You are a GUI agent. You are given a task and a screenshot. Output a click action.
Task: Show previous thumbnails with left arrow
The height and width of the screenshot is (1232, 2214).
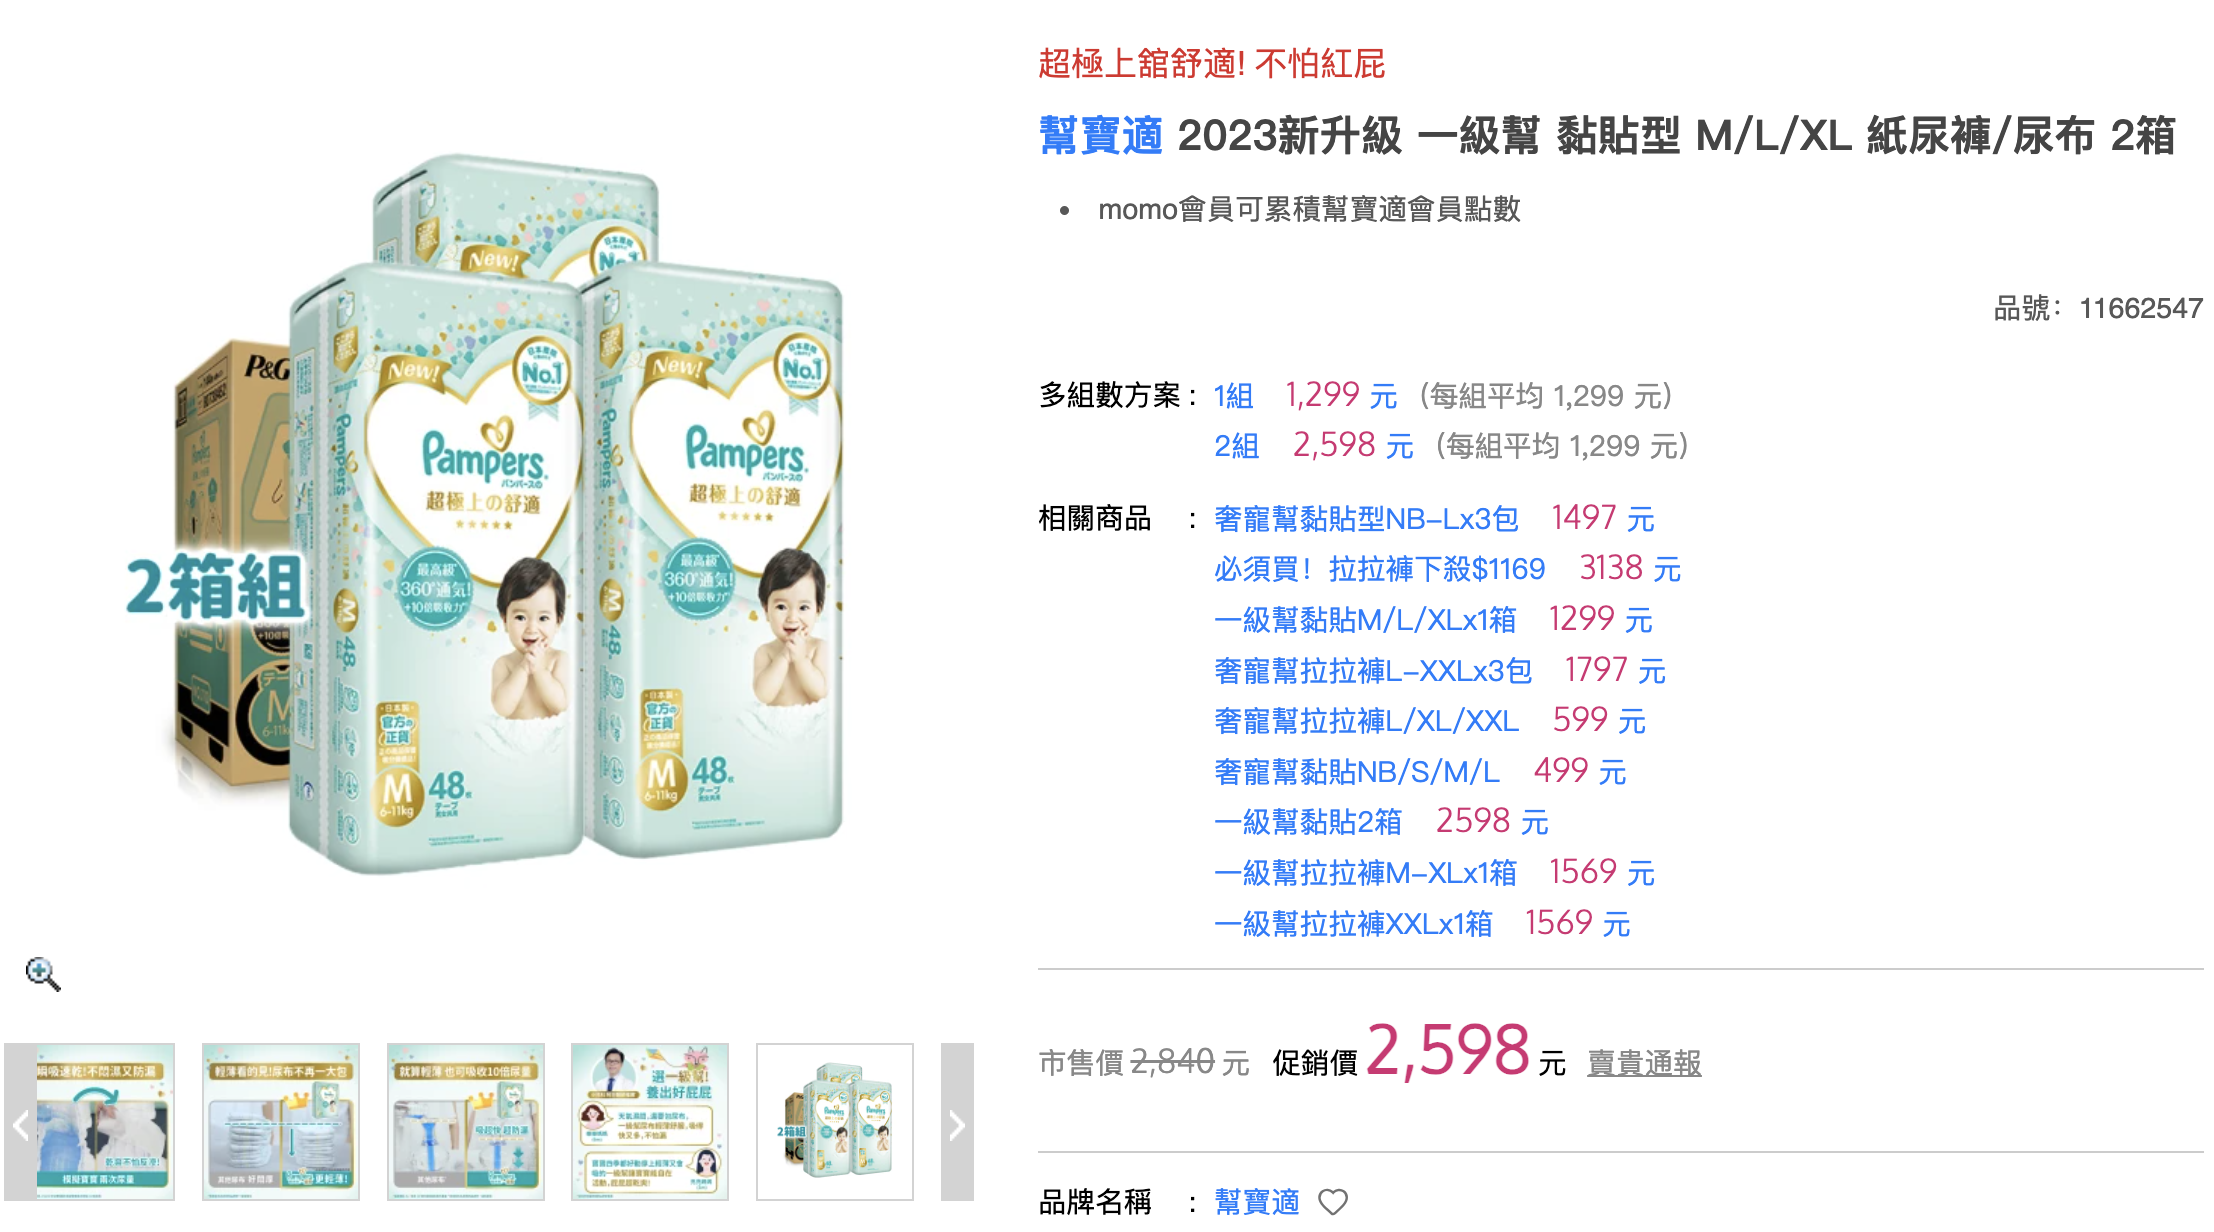[x=20, y=1122]
